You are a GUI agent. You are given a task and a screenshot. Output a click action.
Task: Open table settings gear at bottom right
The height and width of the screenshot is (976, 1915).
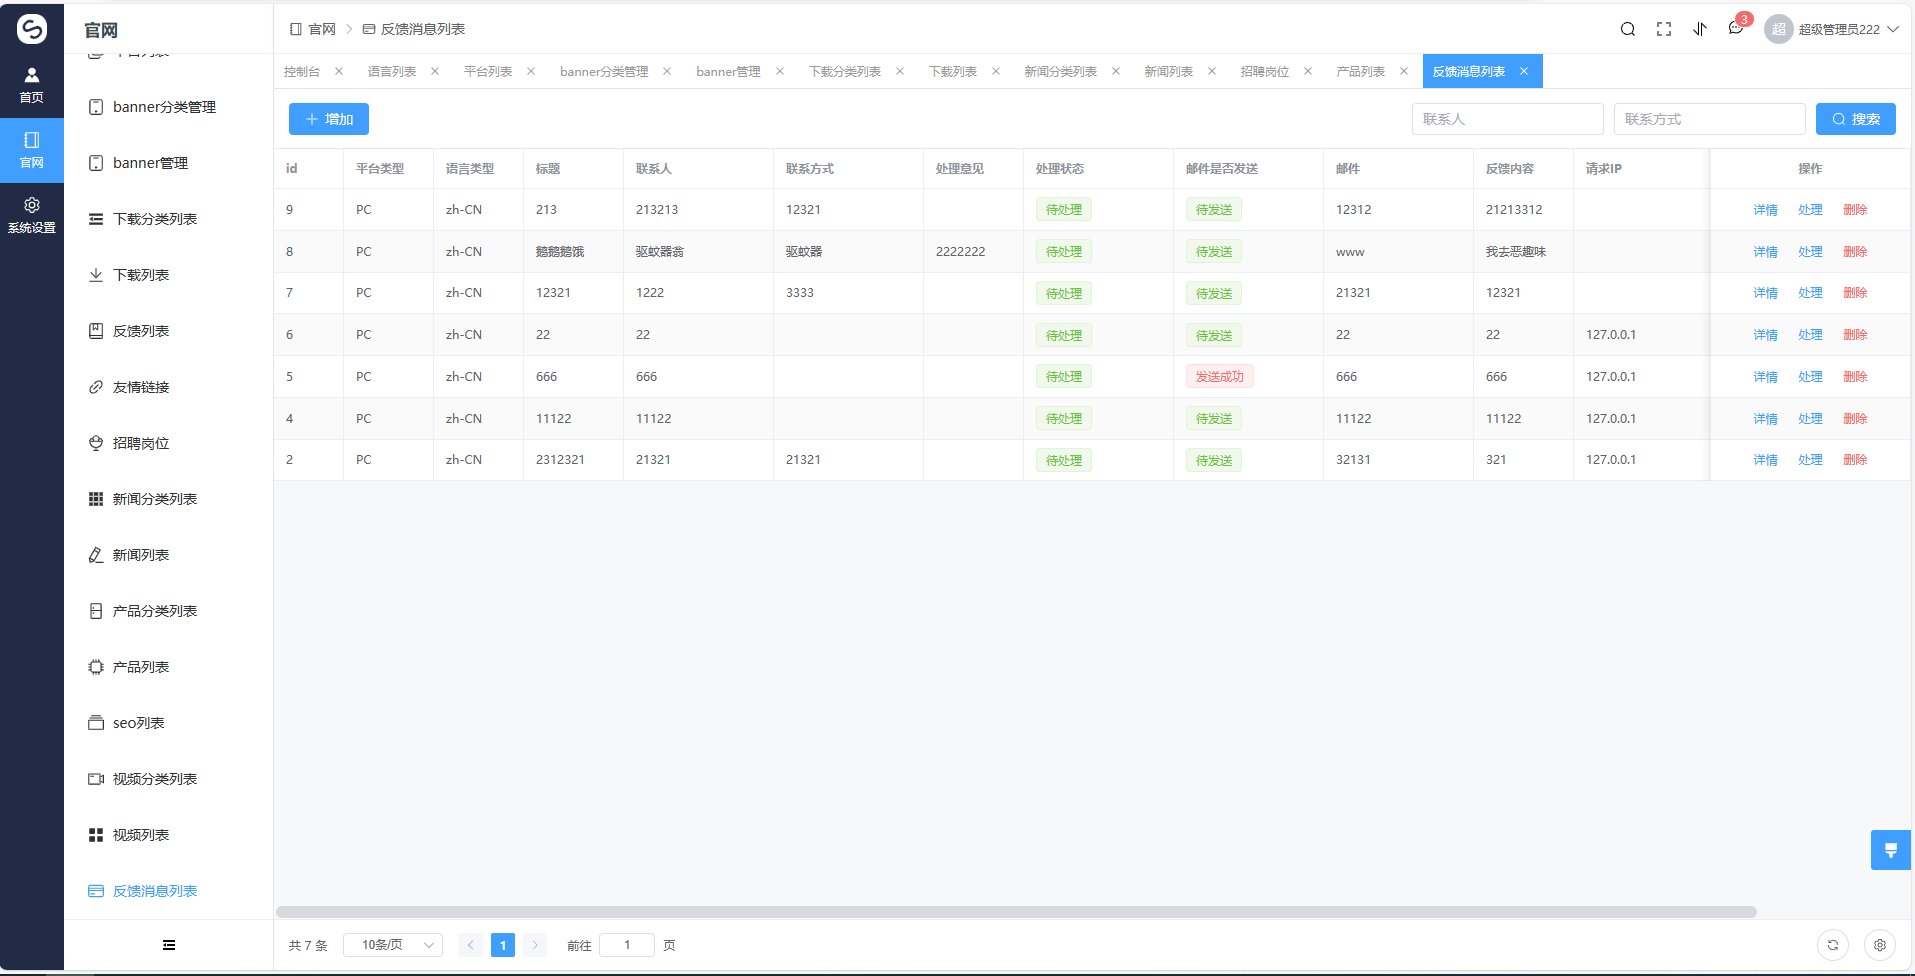(x=1880, y=945)
